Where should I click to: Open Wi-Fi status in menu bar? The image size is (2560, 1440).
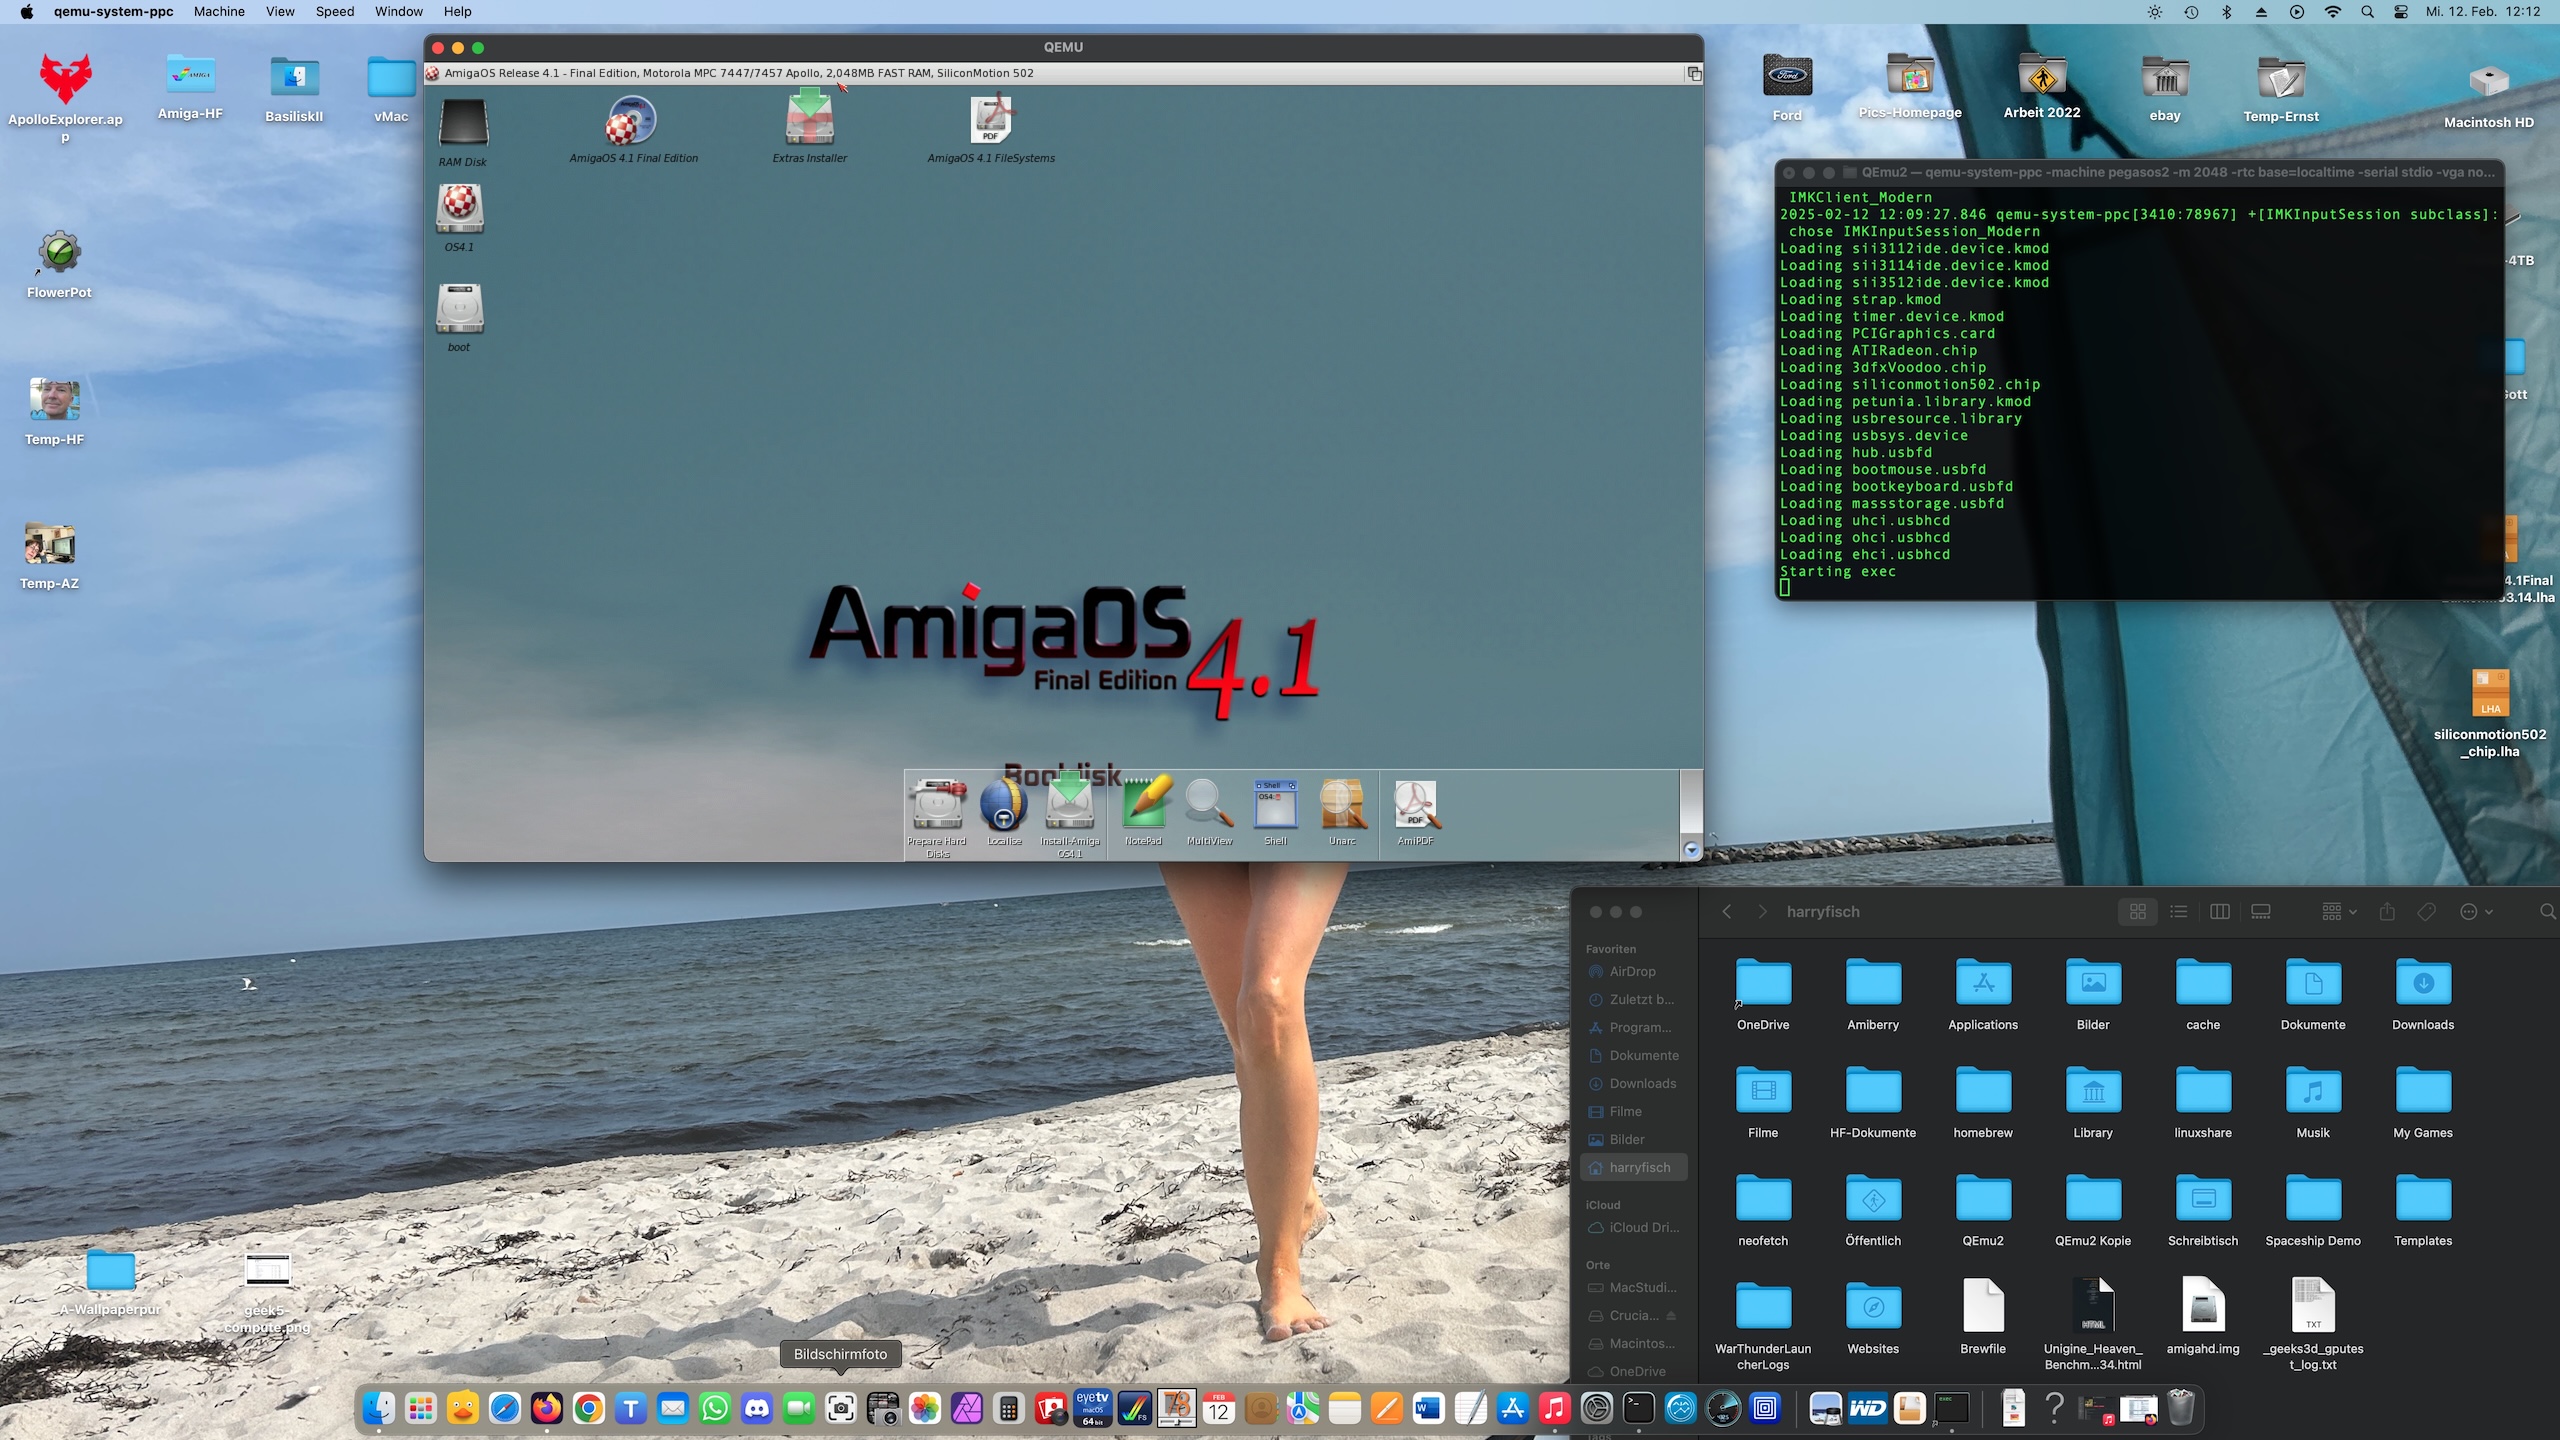(2333, 12)
